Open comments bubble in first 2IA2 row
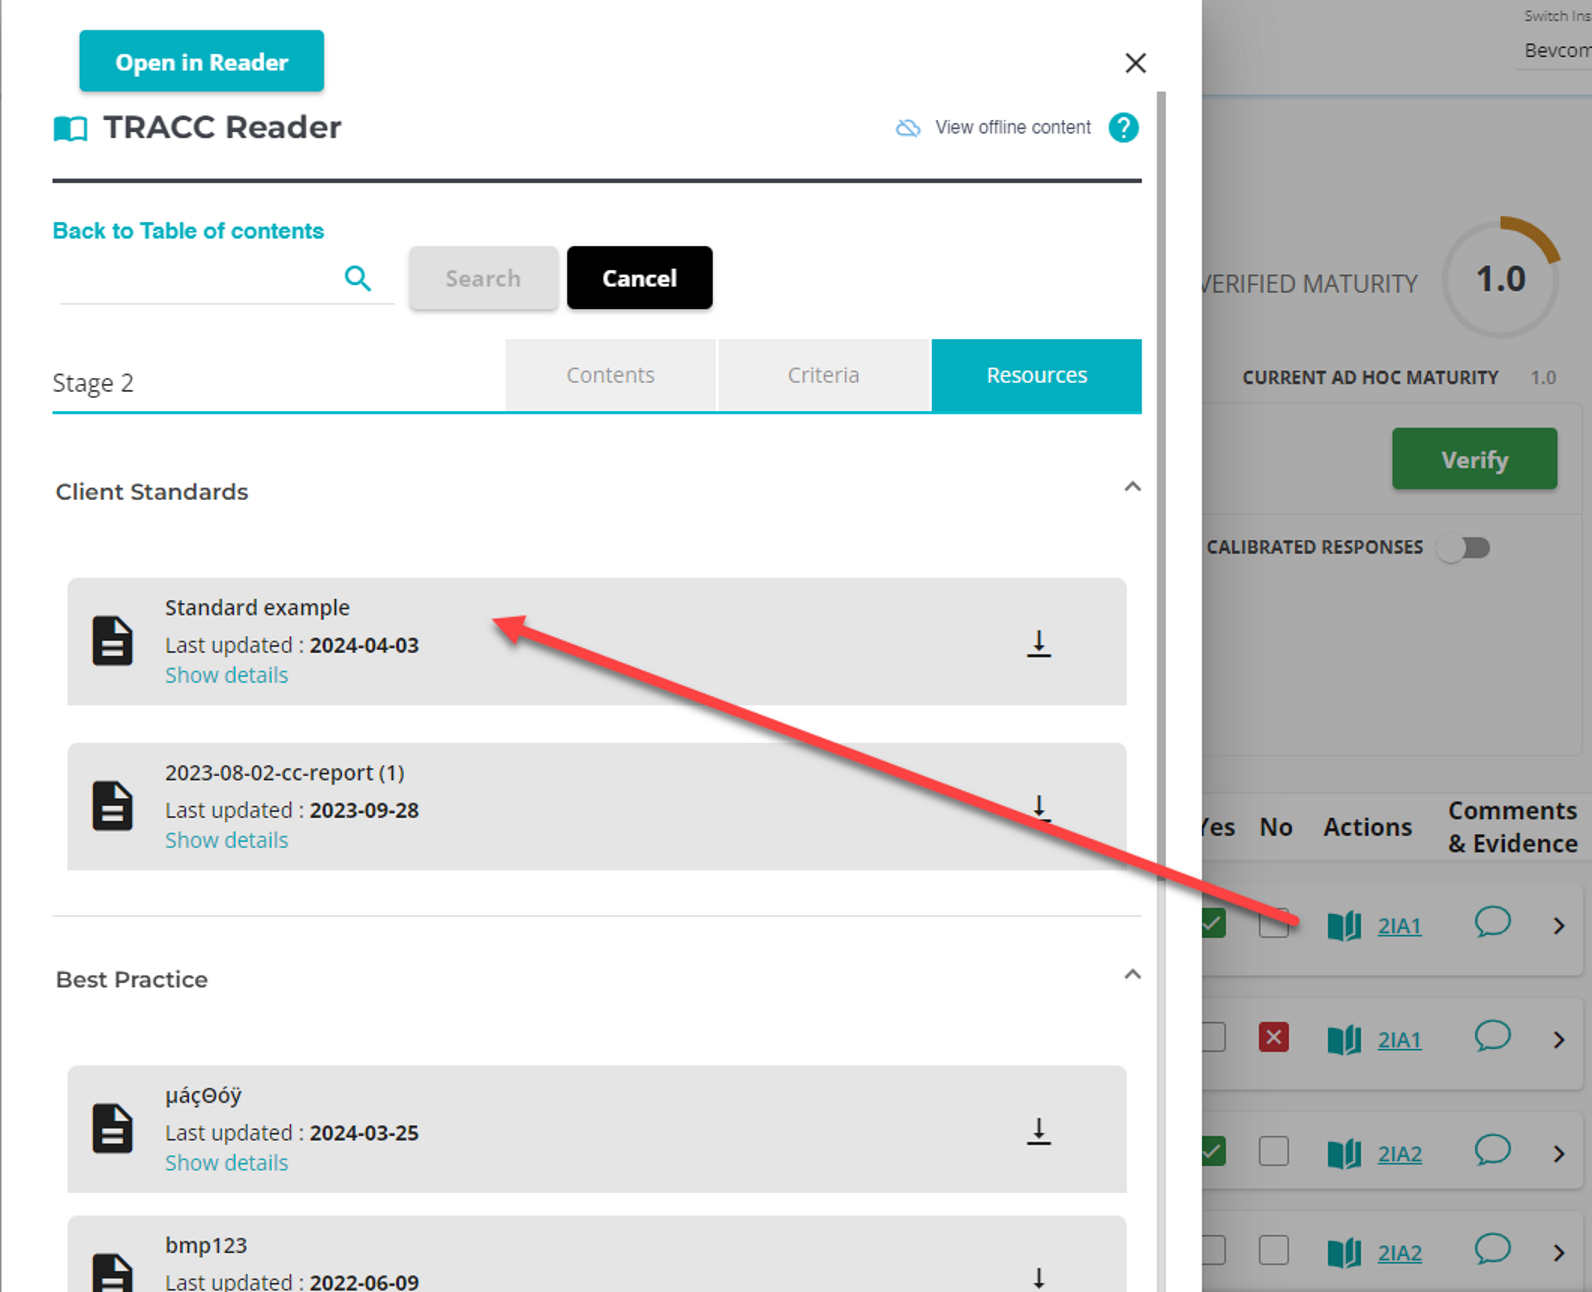The image size is (1592, 1292). click(x=1493, y=1150)
